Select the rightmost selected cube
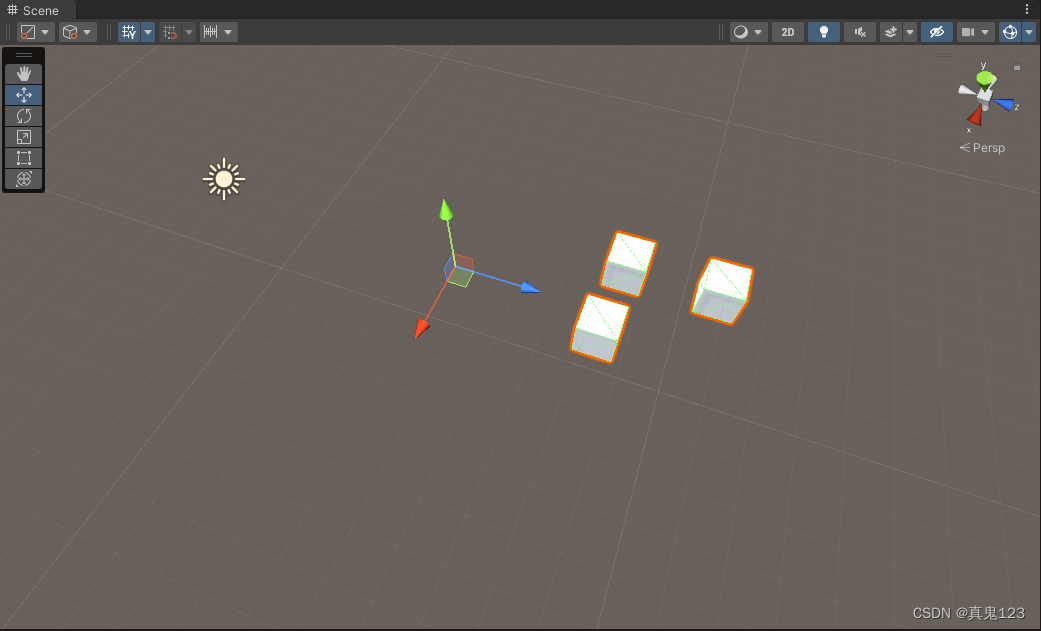 point(722,291)
